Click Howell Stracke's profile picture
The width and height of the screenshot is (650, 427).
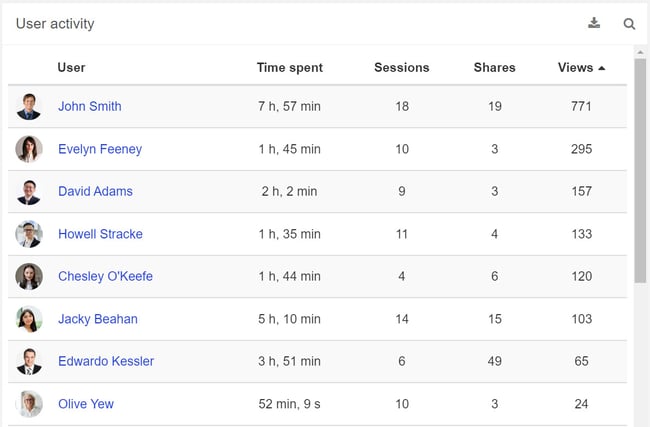pyautogui.click(x=29, y=234)
